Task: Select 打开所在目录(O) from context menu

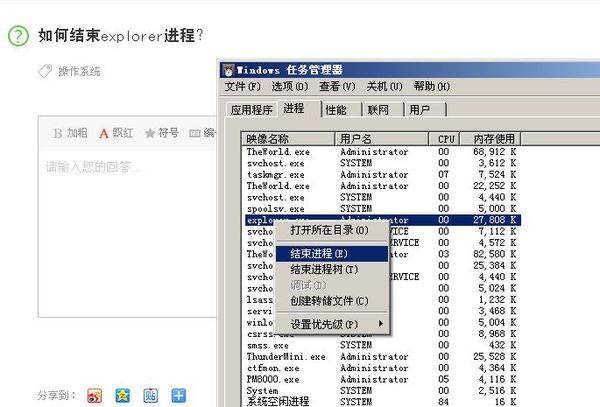Action: (329, 230)
